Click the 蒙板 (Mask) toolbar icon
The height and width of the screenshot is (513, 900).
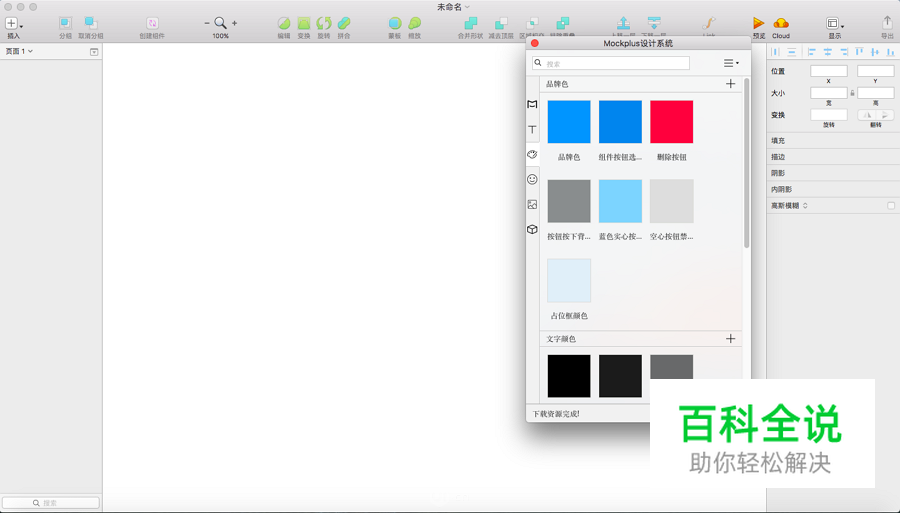tap(394, 23)
